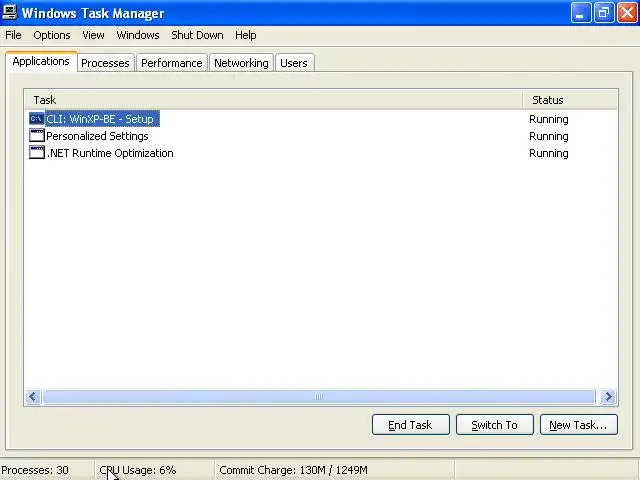The height and width of the screenshot is (480, 640).
Task: Click the horizontal scrollbar thumb
Action: coord(319,396)
